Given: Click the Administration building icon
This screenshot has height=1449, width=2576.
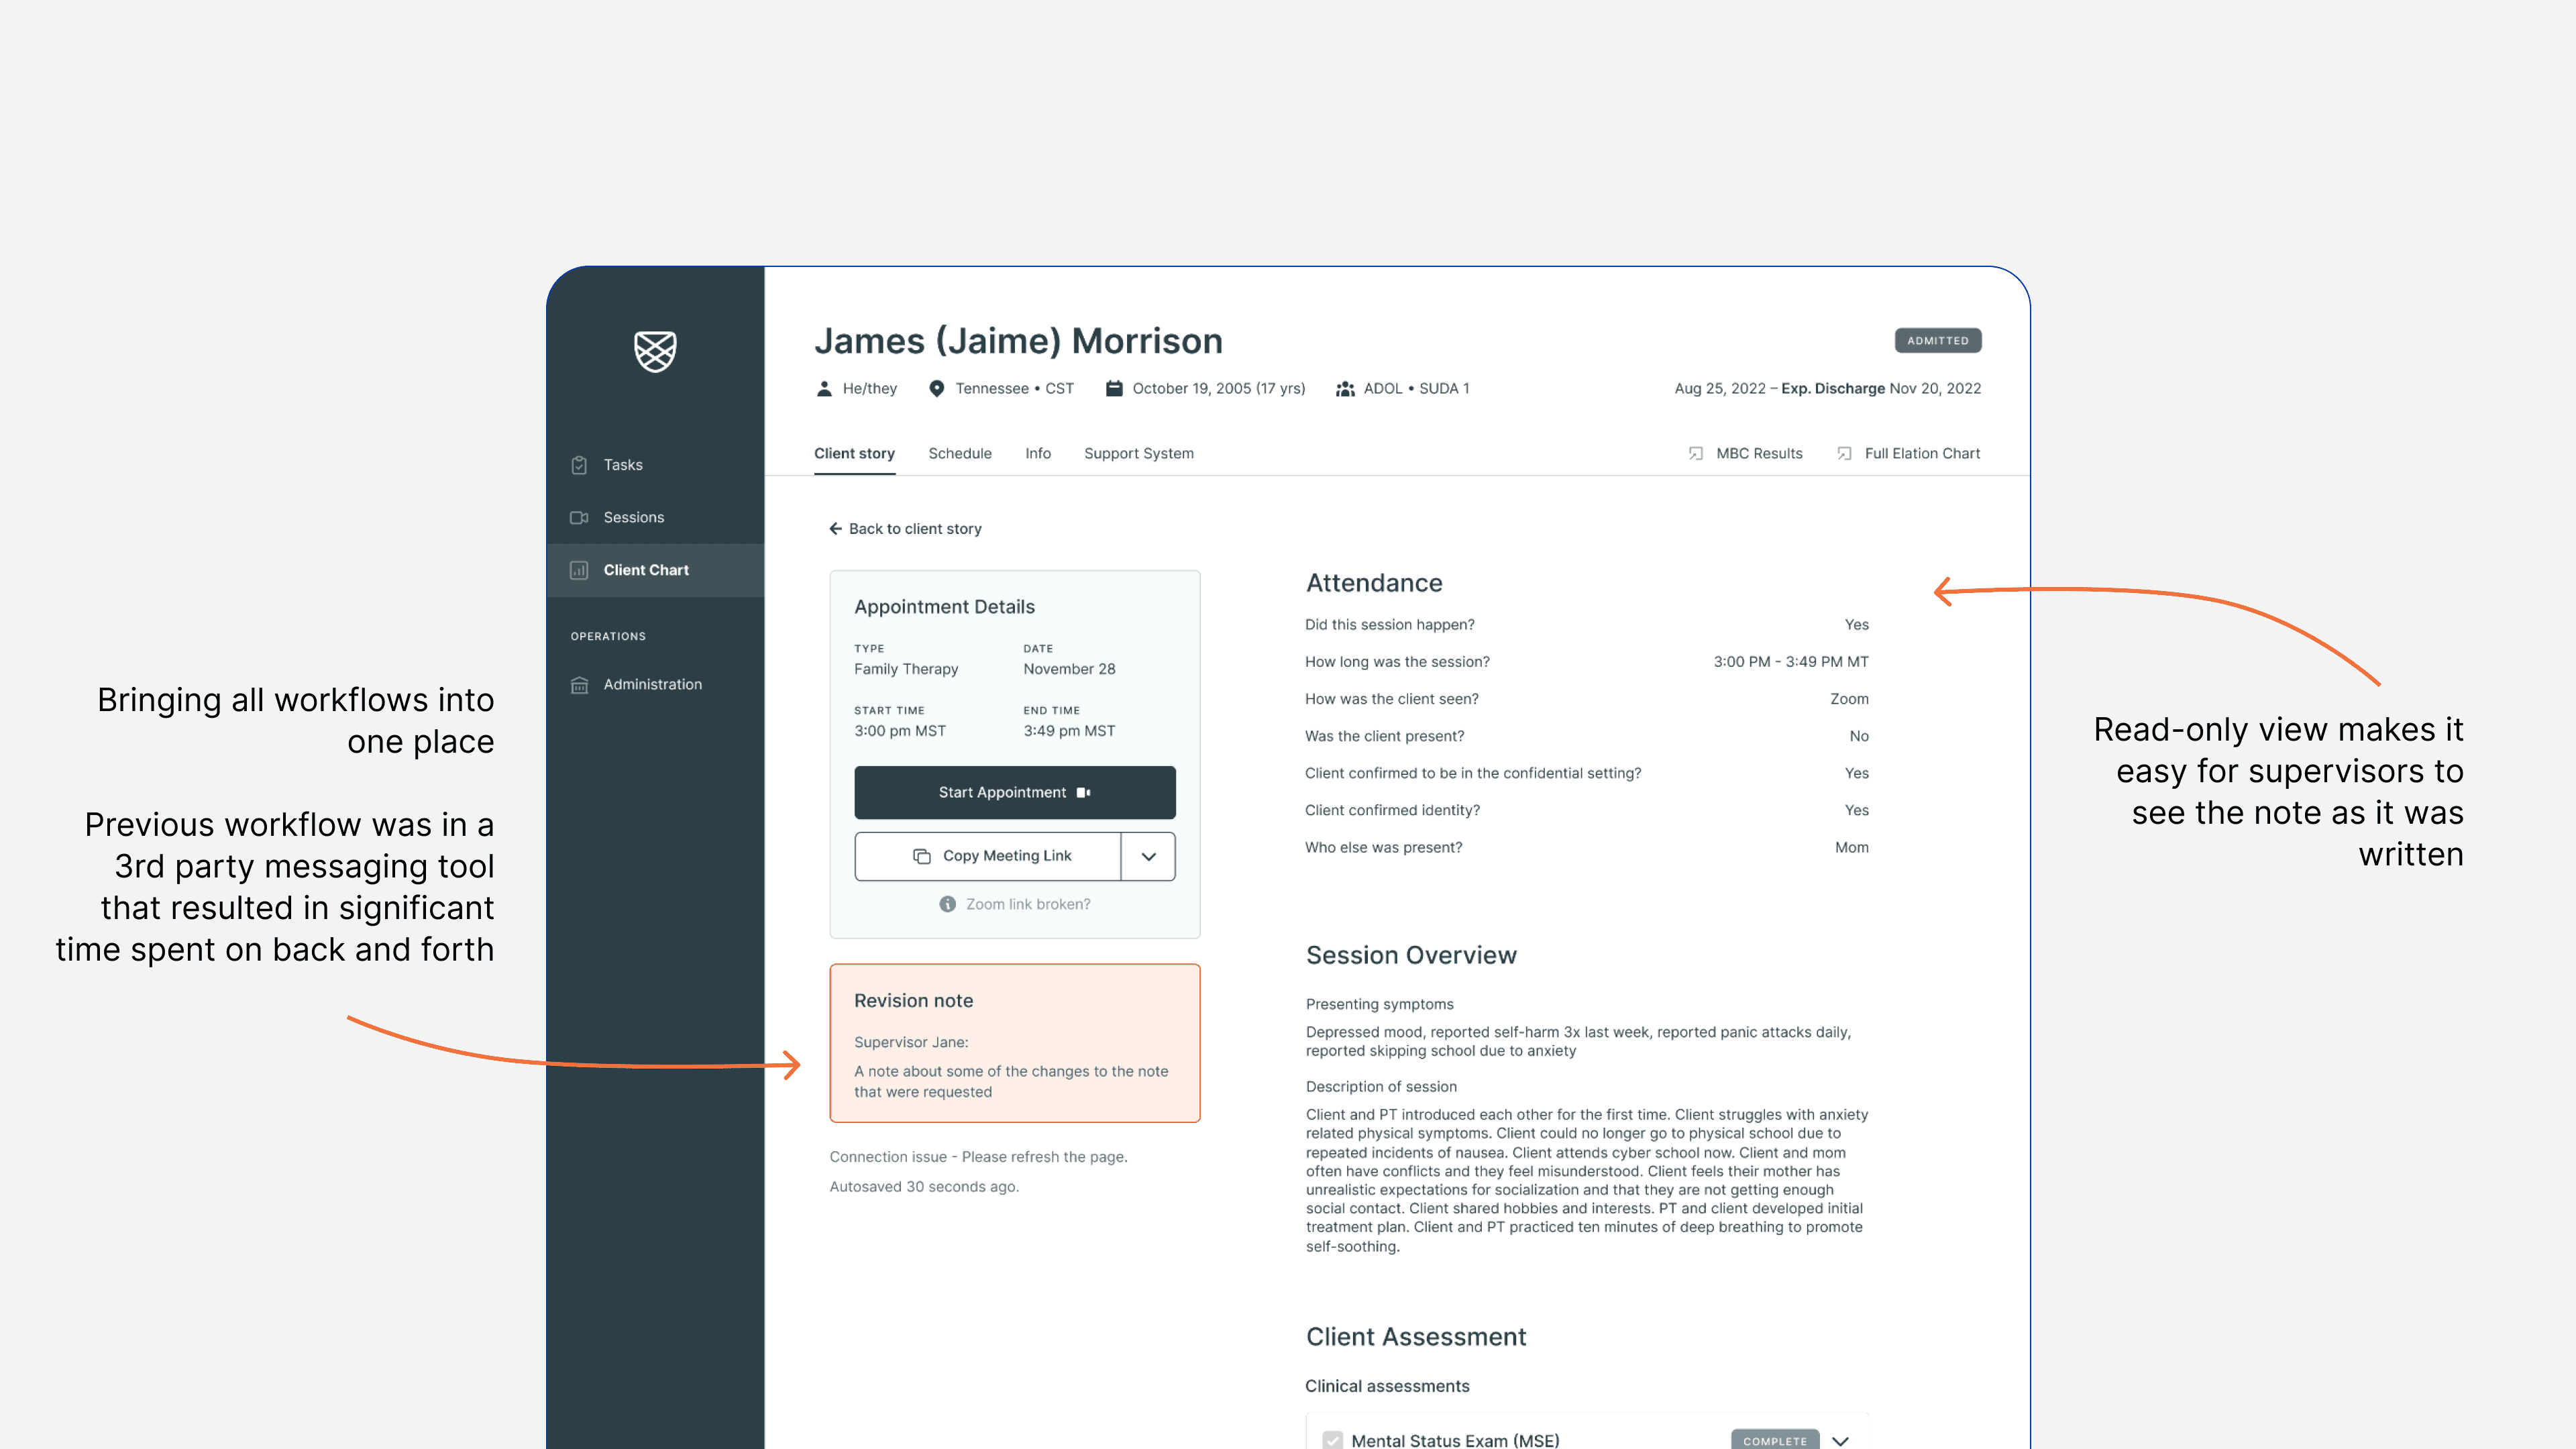Looking at the screenshot, I should pos(579,684).
